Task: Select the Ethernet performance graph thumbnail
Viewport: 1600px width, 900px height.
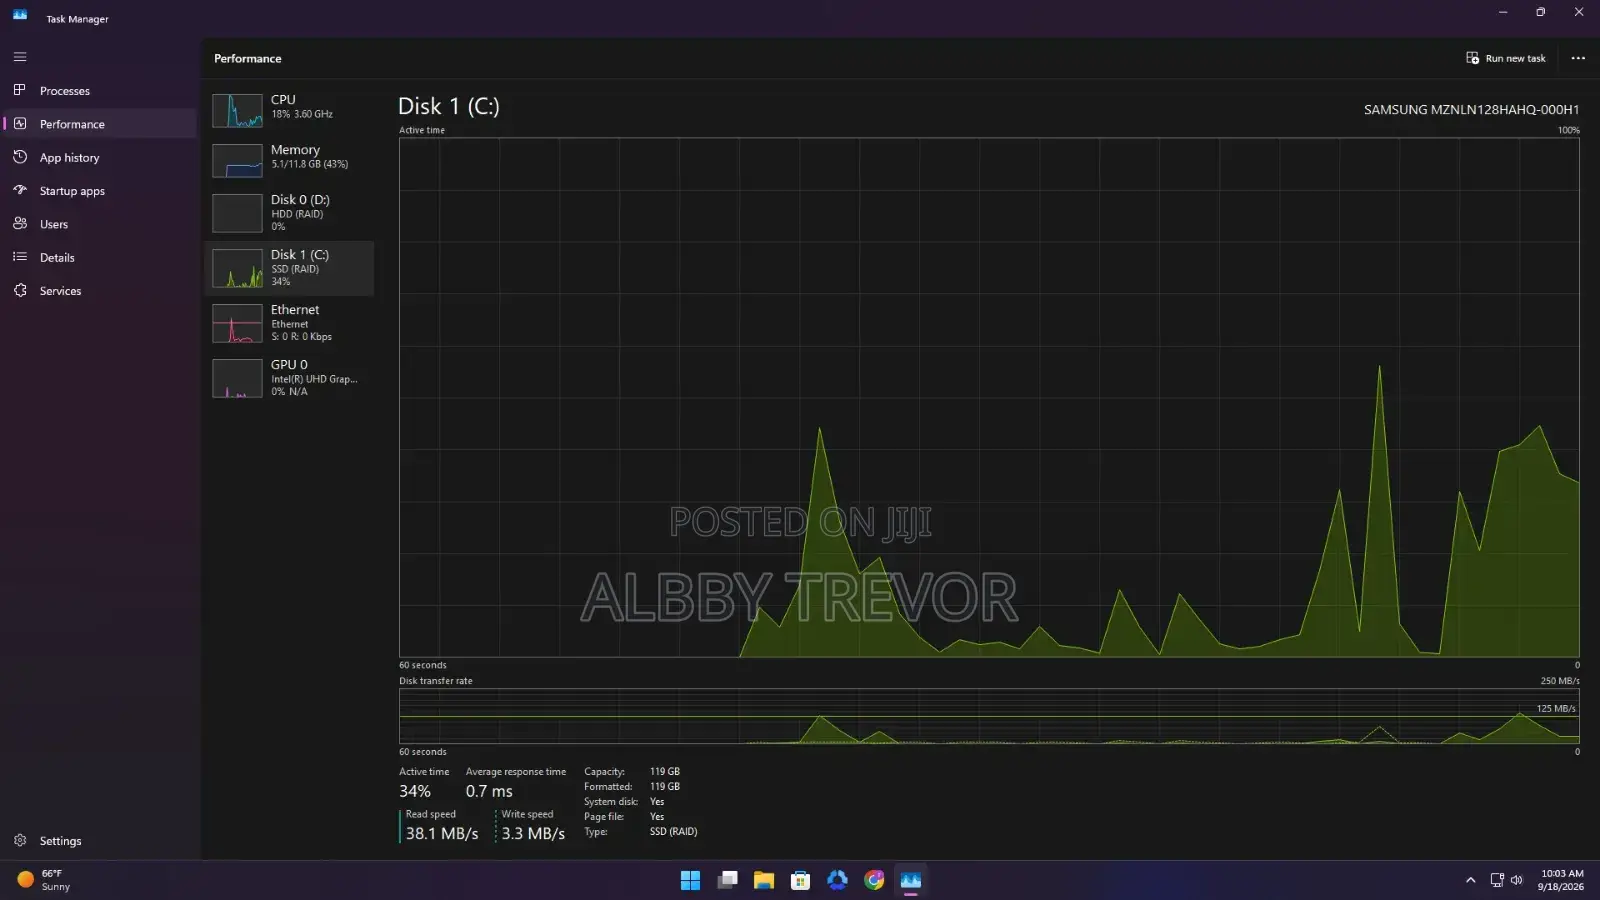Action: point(237,323)
